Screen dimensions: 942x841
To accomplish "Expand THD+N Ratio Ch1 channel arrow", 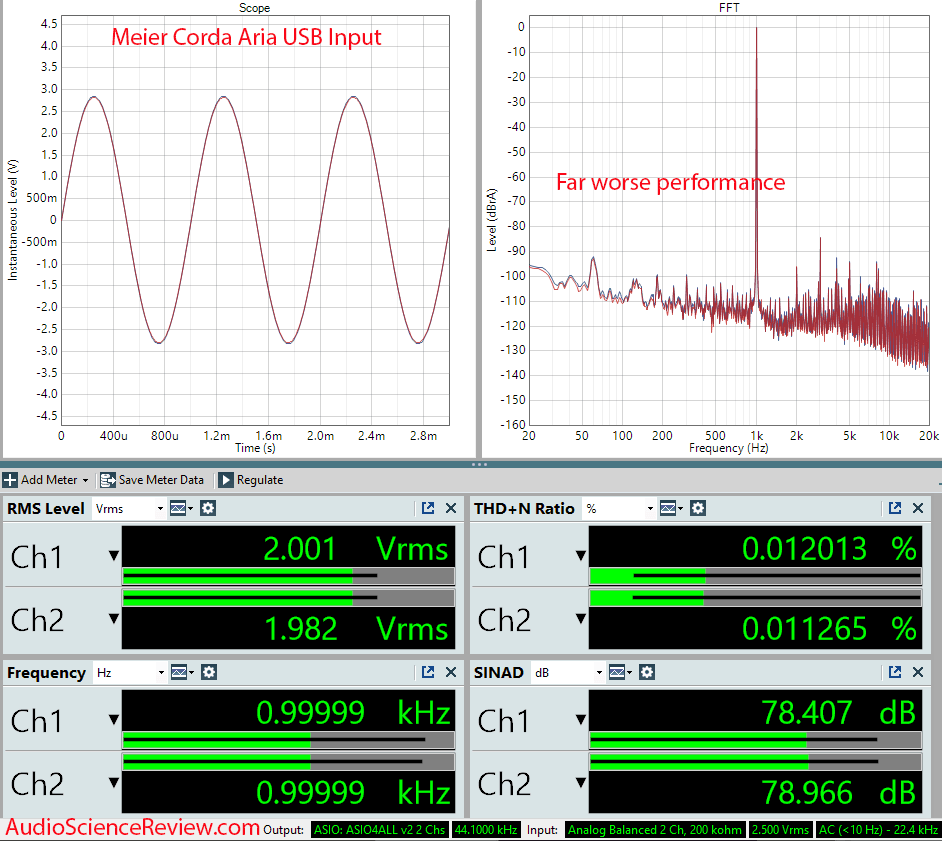I will (x=580, y=556).
